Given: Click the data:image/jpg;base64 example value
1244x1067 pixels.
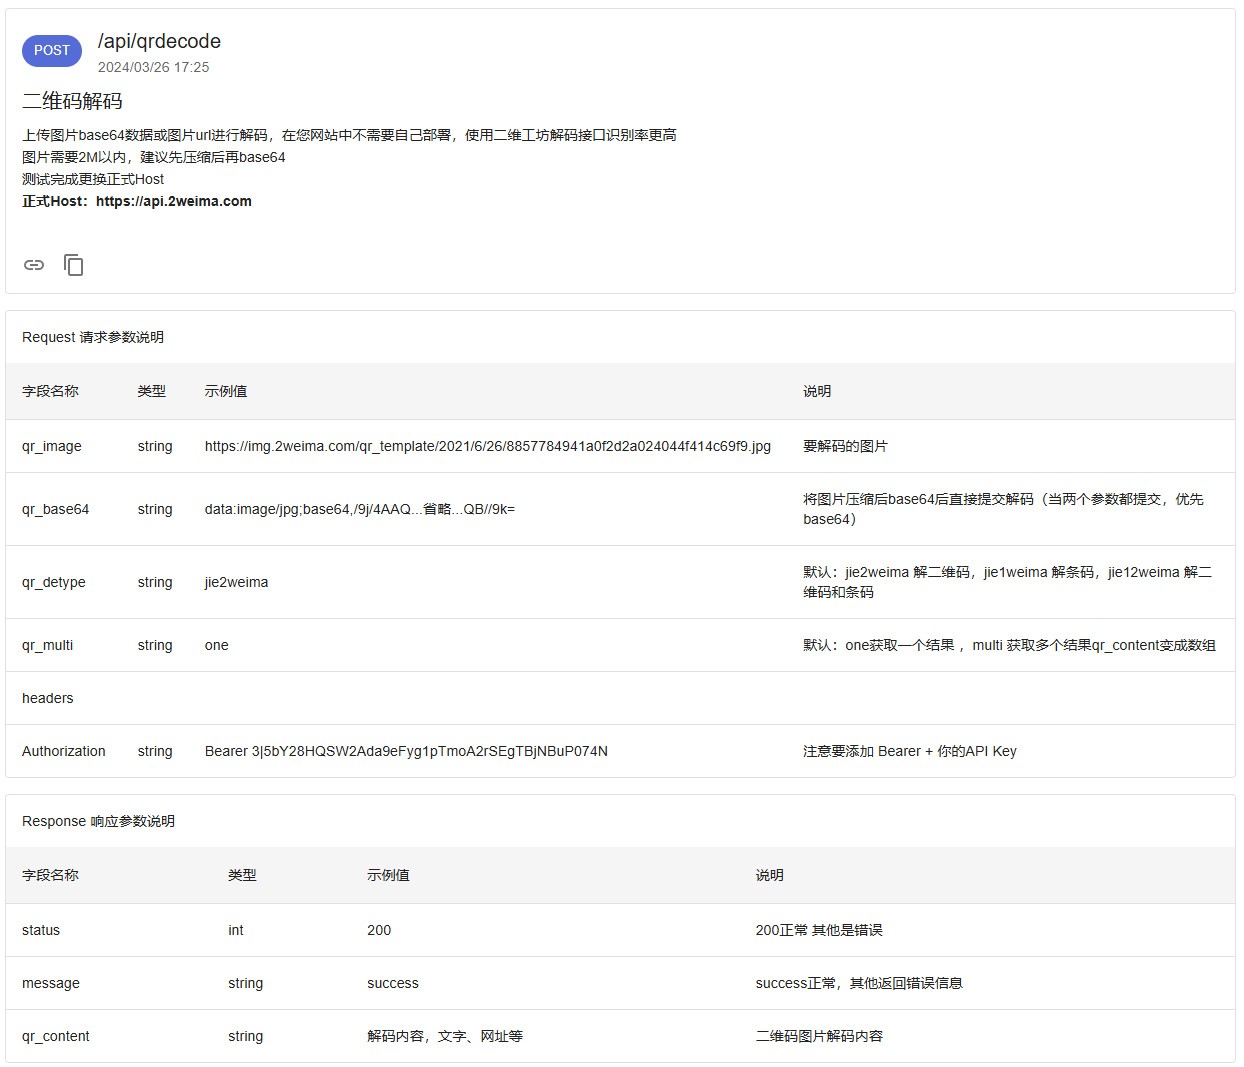Looking at the screenshot, I should click(x=359, y=509).
